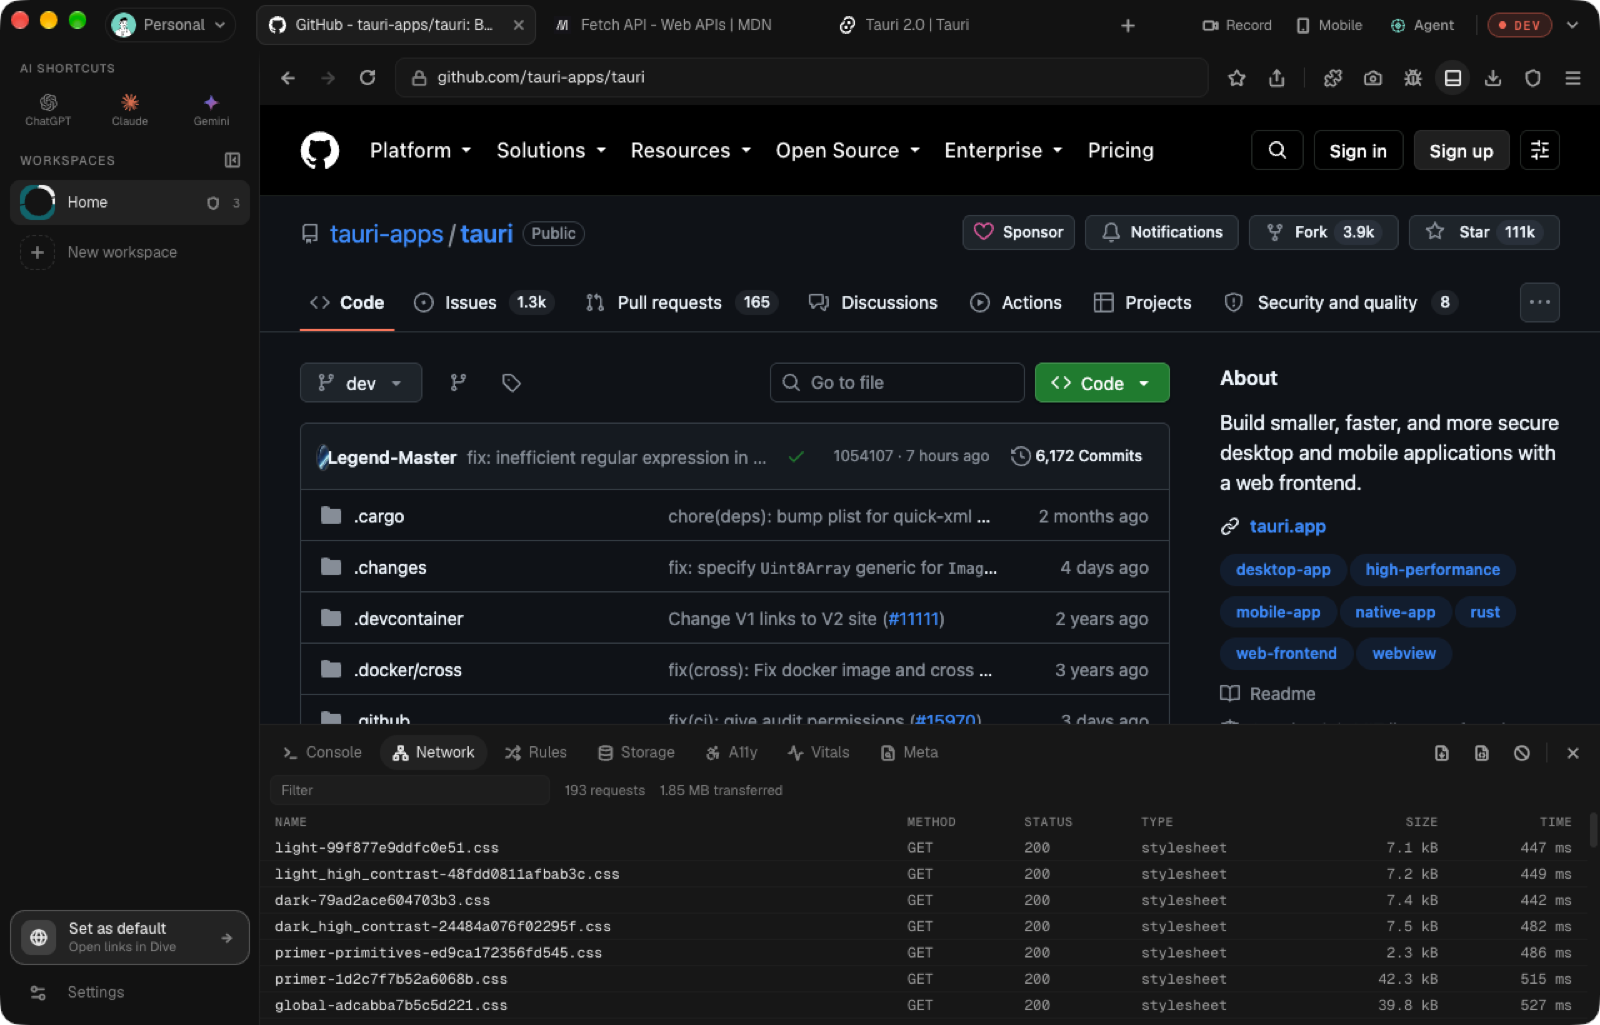
Task: Open the A11y devtools tab
Action: click(x=731, y=753)
